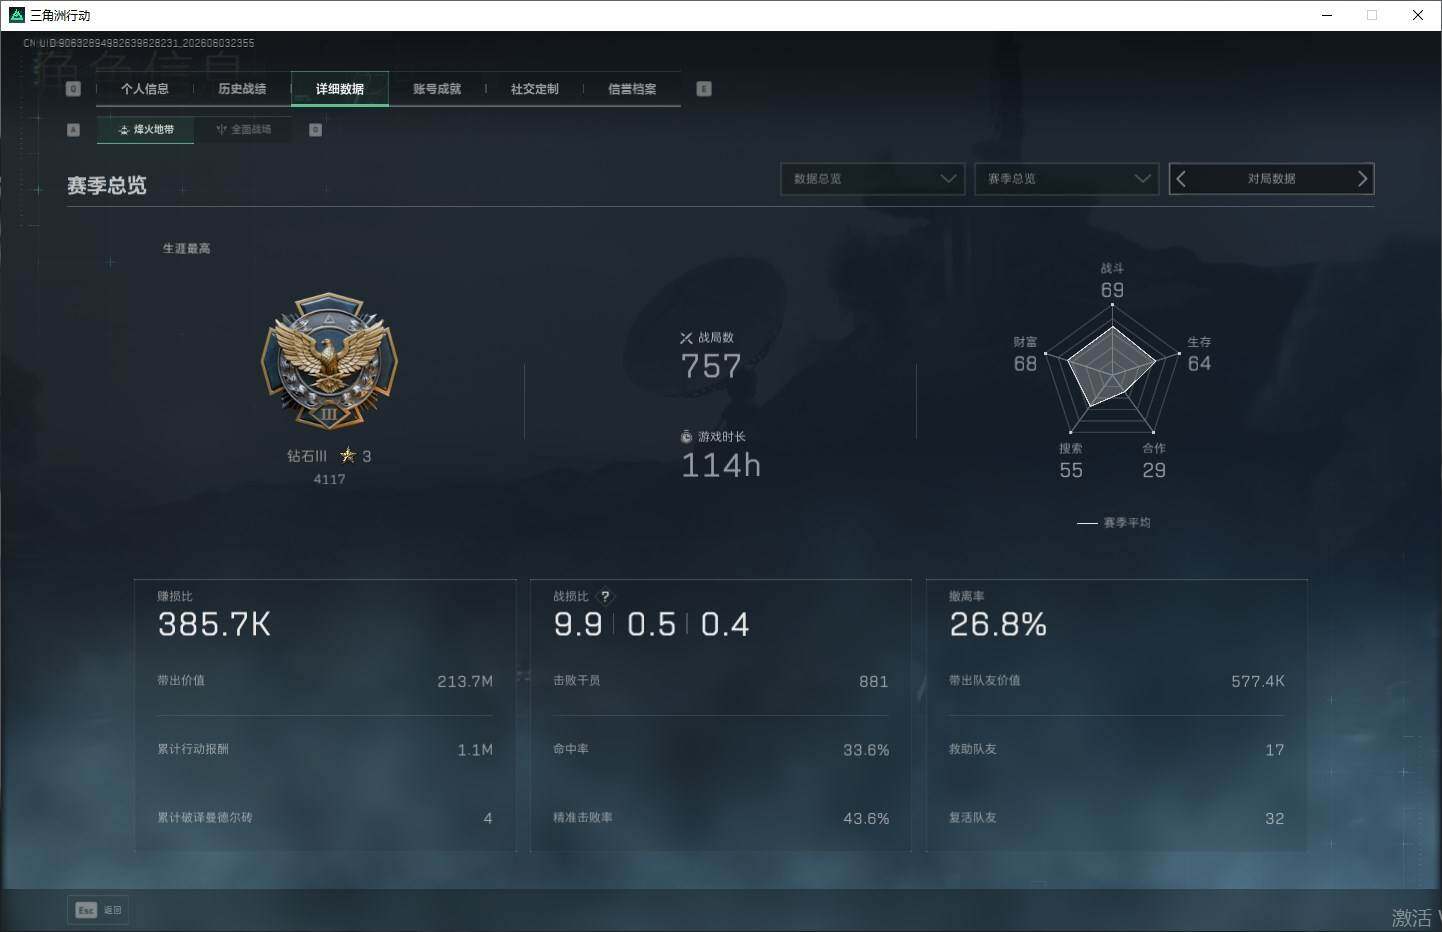The height and width of the screenshot is (932, 1442).
Task: Switch to the 全面战场 mode sub-tab
Action: pyautogui.click(x=243, y=129)
